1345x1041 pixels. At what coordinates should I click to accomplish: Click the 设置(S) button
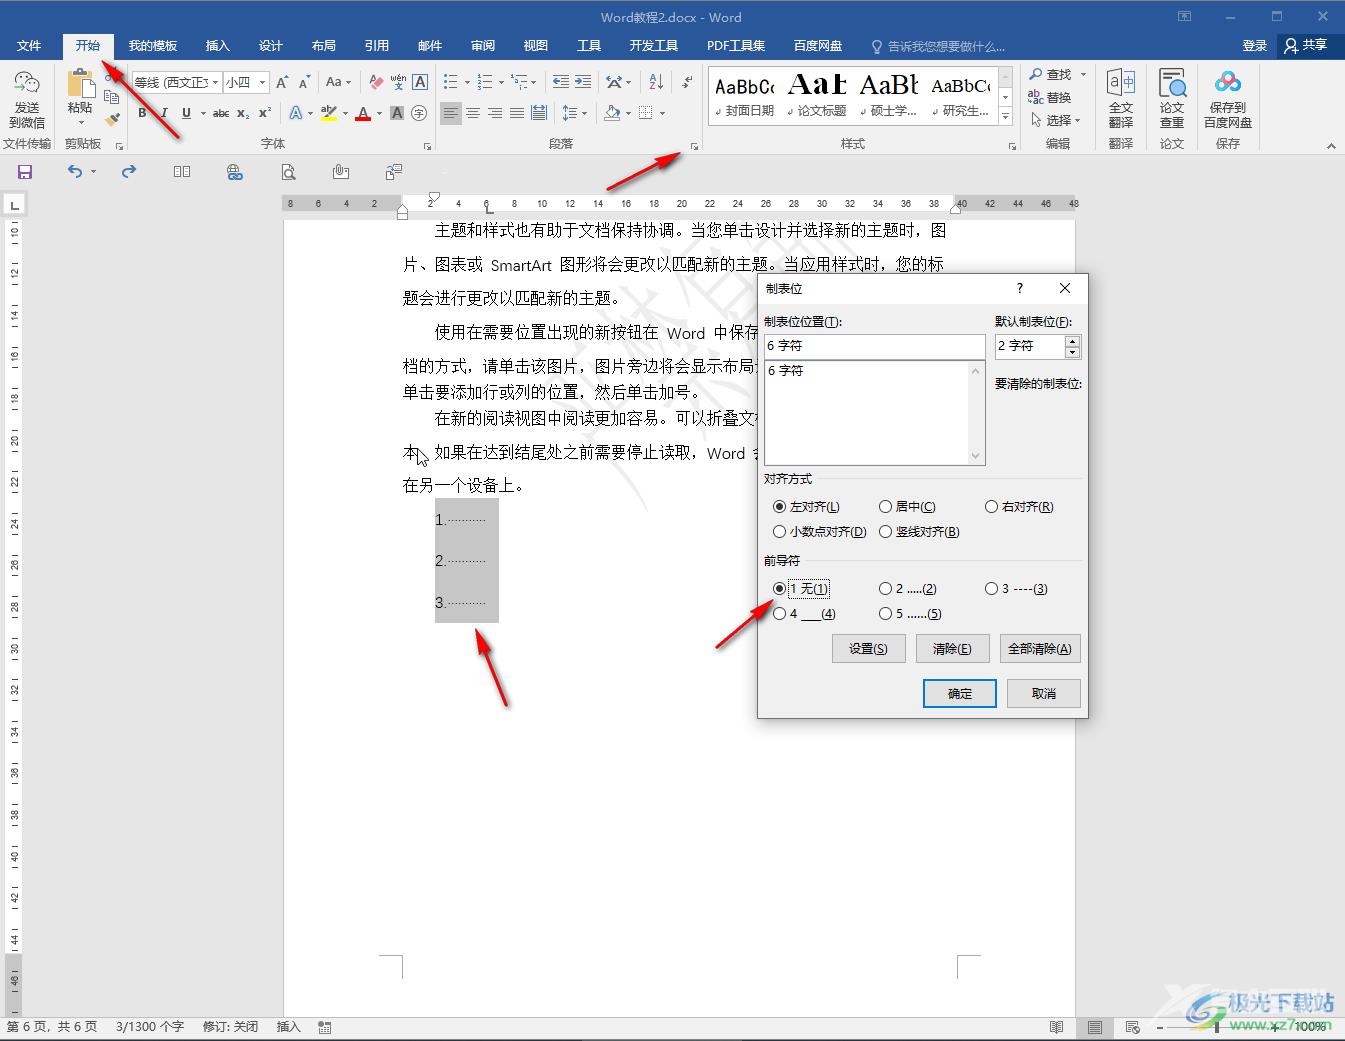click(x=868, y=649)
